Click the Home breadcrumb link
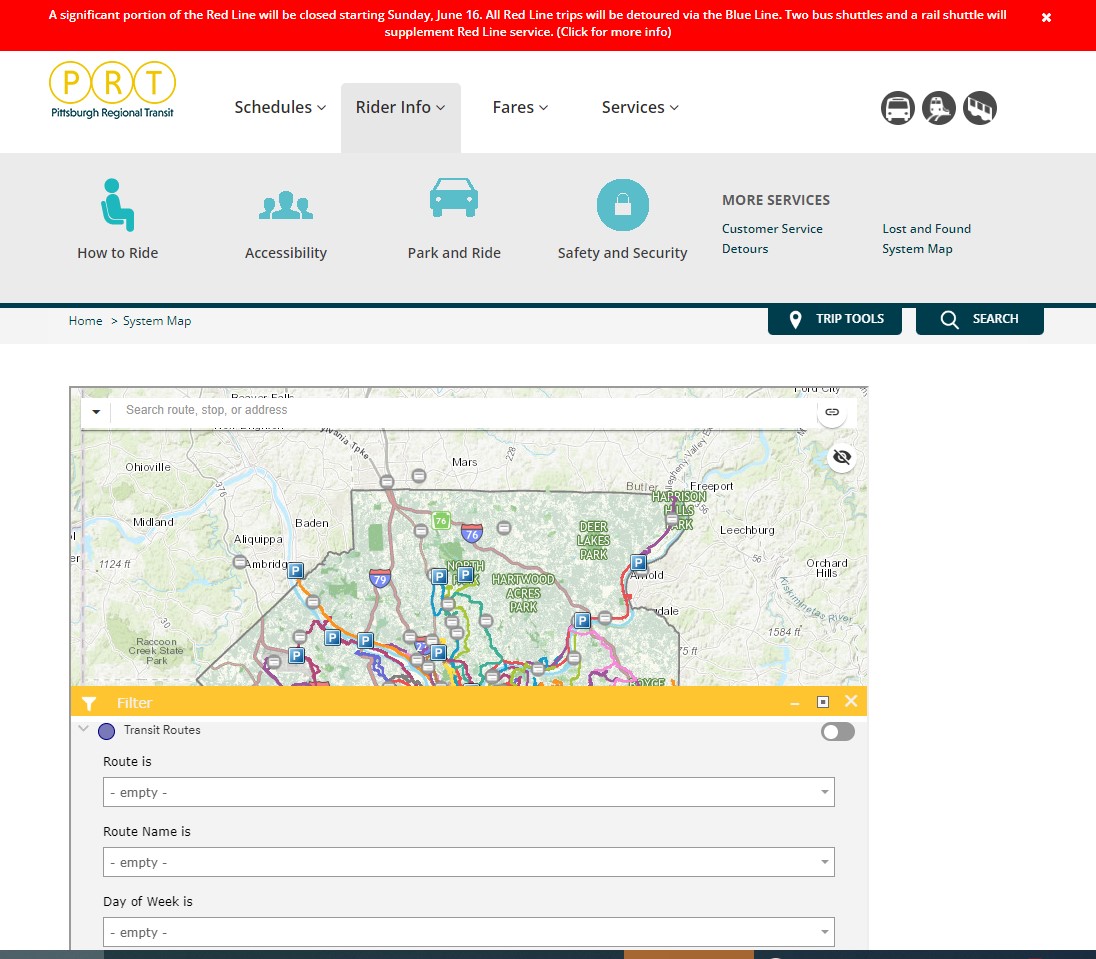Viewport: 1096px width, 959px height. [85, 320]
